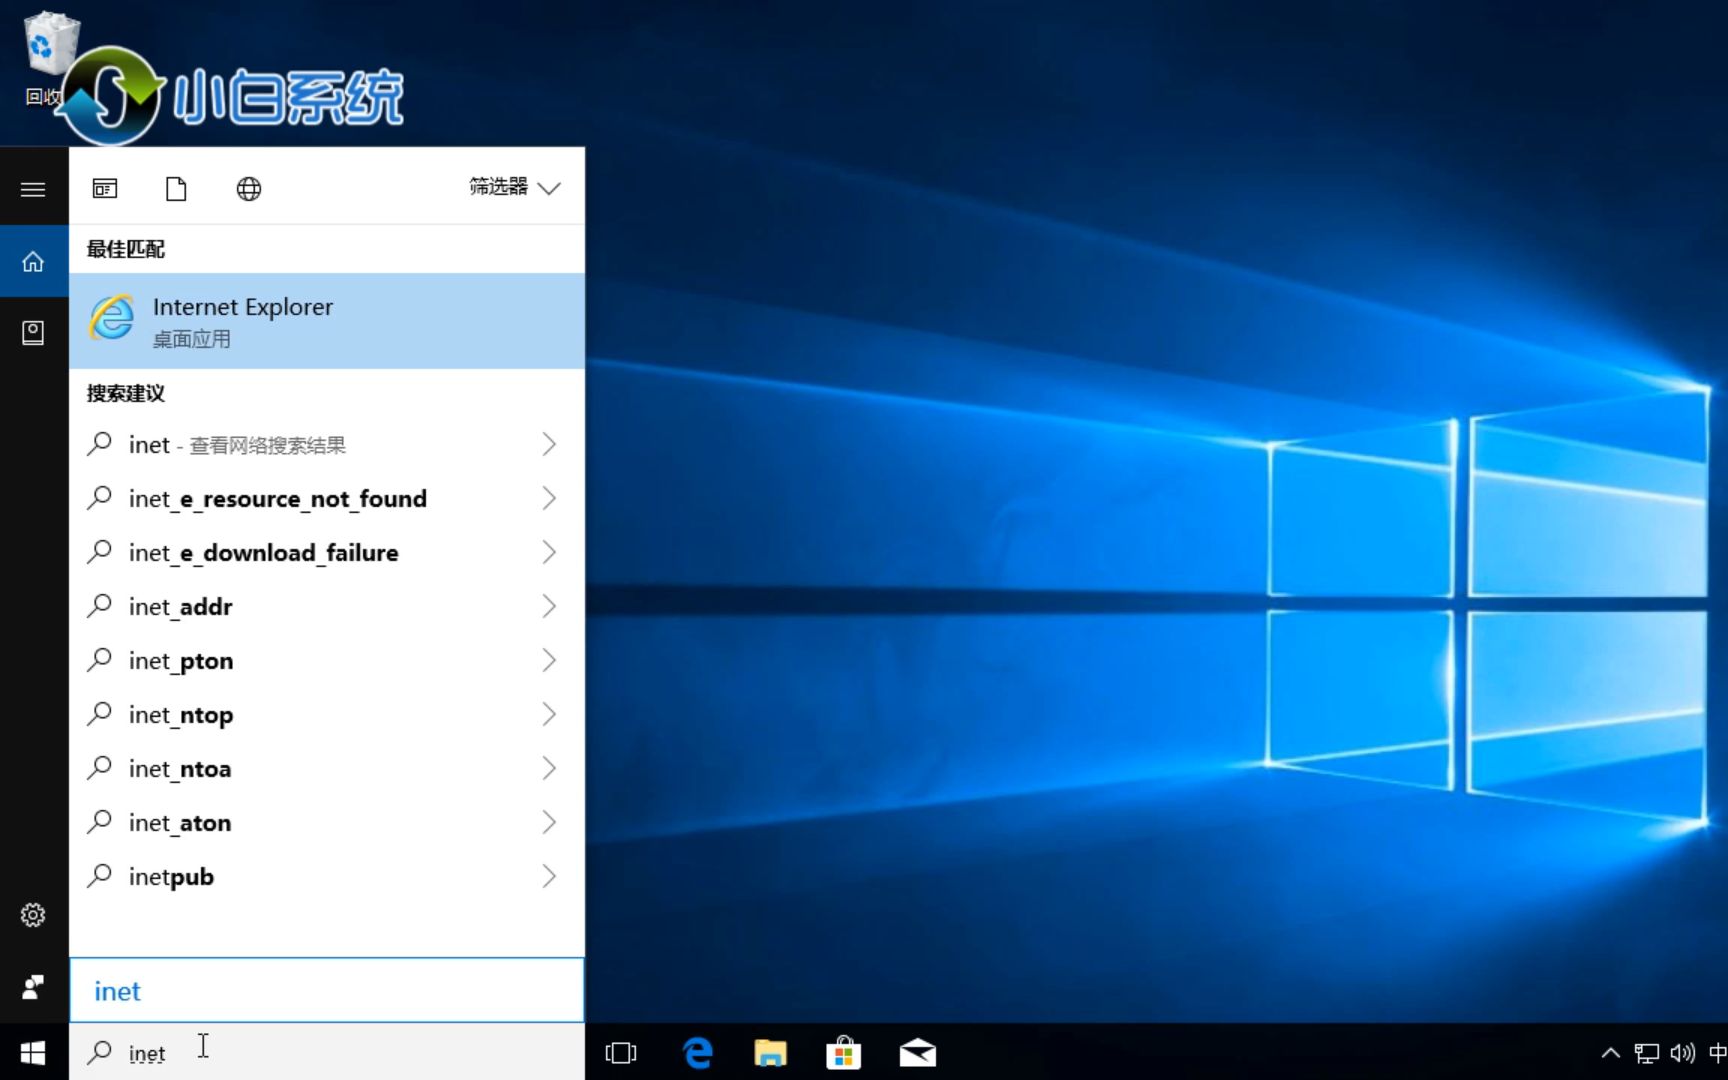
Task: Filter search results by documents
Action: (176, 188)
